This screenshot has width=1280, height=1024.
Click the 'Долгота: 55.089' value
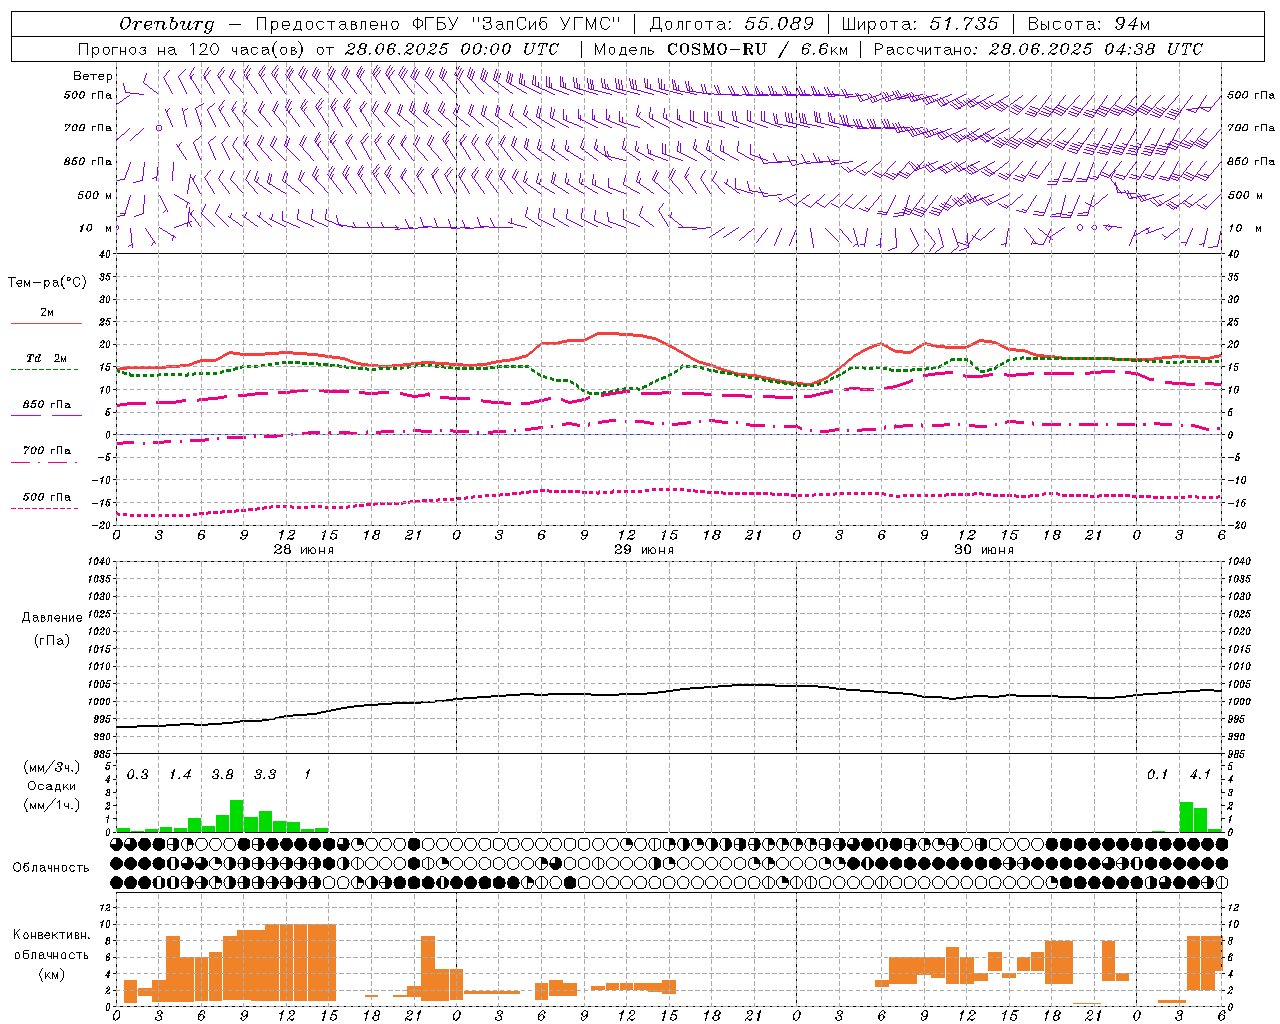[732, 24]
